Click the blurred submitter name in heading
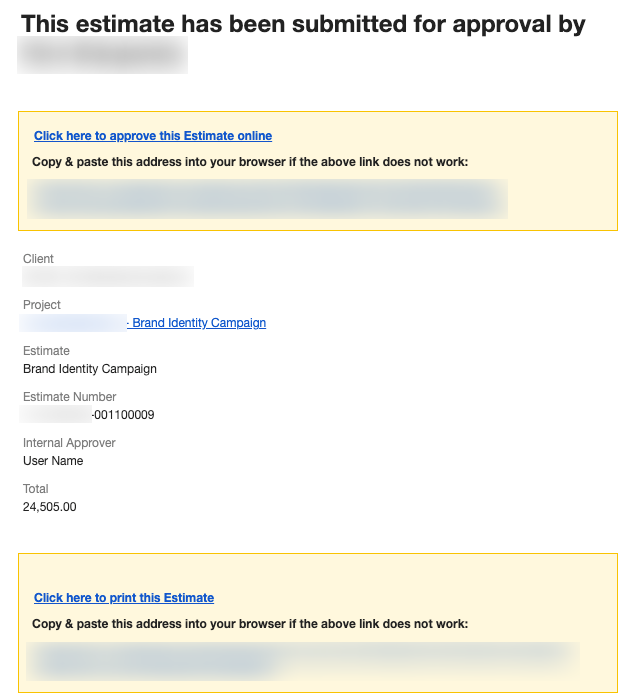This screenshot has height=698, width=634. click(102, 55)
